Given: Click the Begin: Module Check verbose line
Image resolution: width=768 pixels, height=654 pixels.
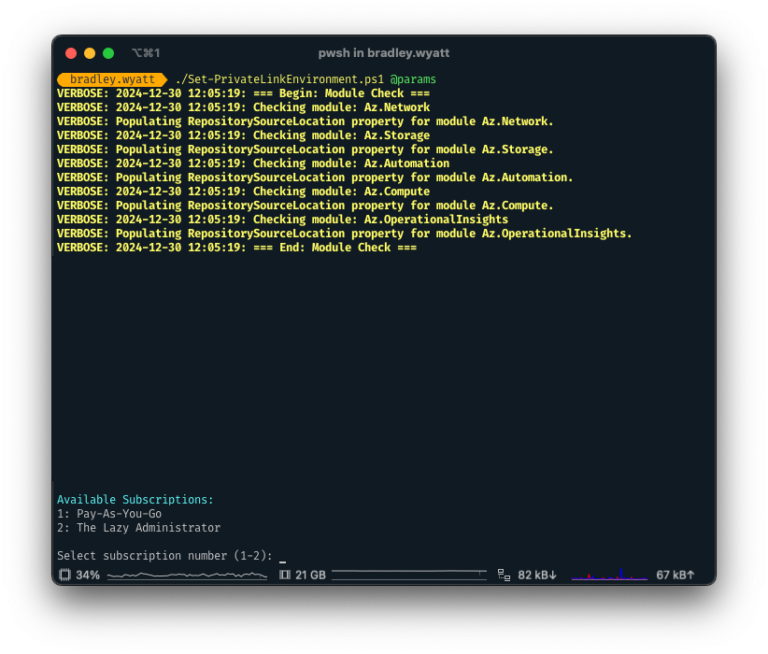Looking at the screenshot, I should 243,93.
